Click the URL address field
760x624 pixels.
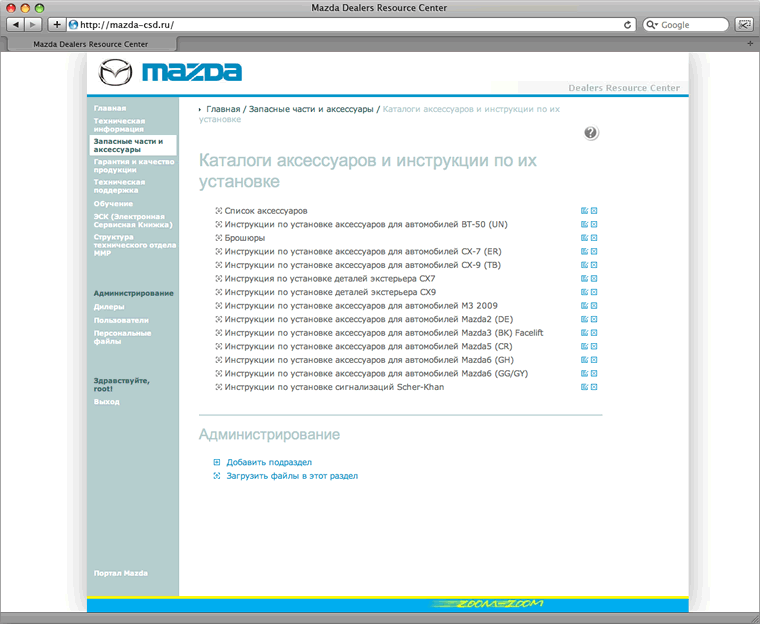pos(340,24)
